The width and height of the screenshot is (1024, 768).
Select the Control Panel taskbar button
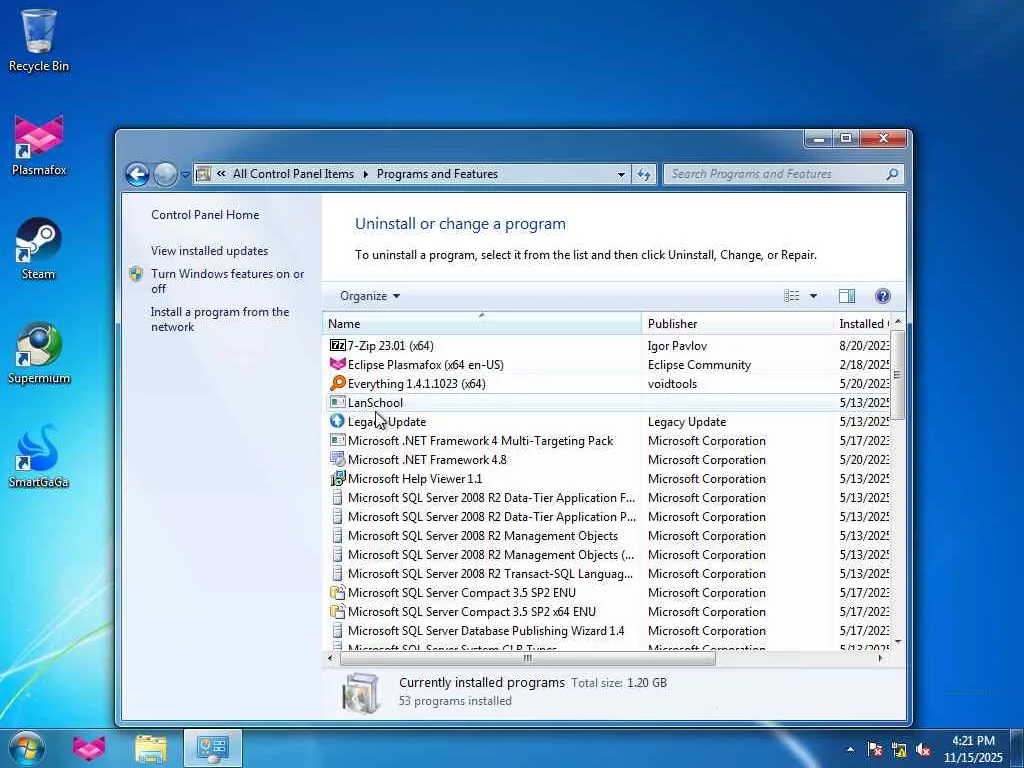click(213, 748)
